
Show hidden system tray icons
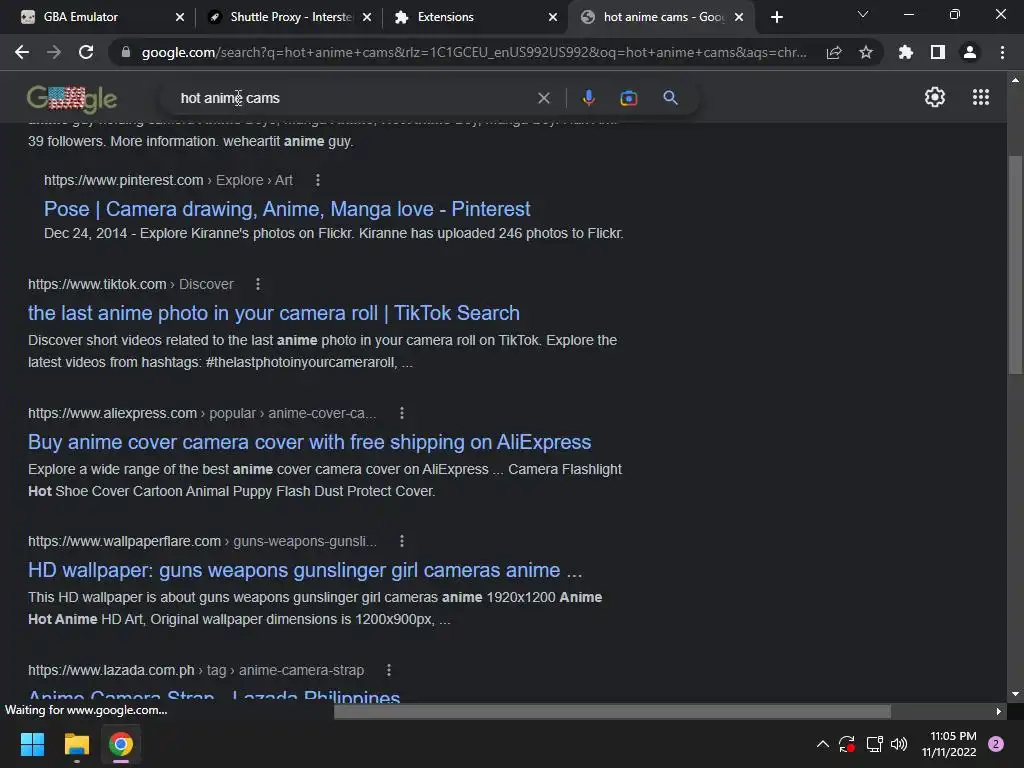point(823,744)
